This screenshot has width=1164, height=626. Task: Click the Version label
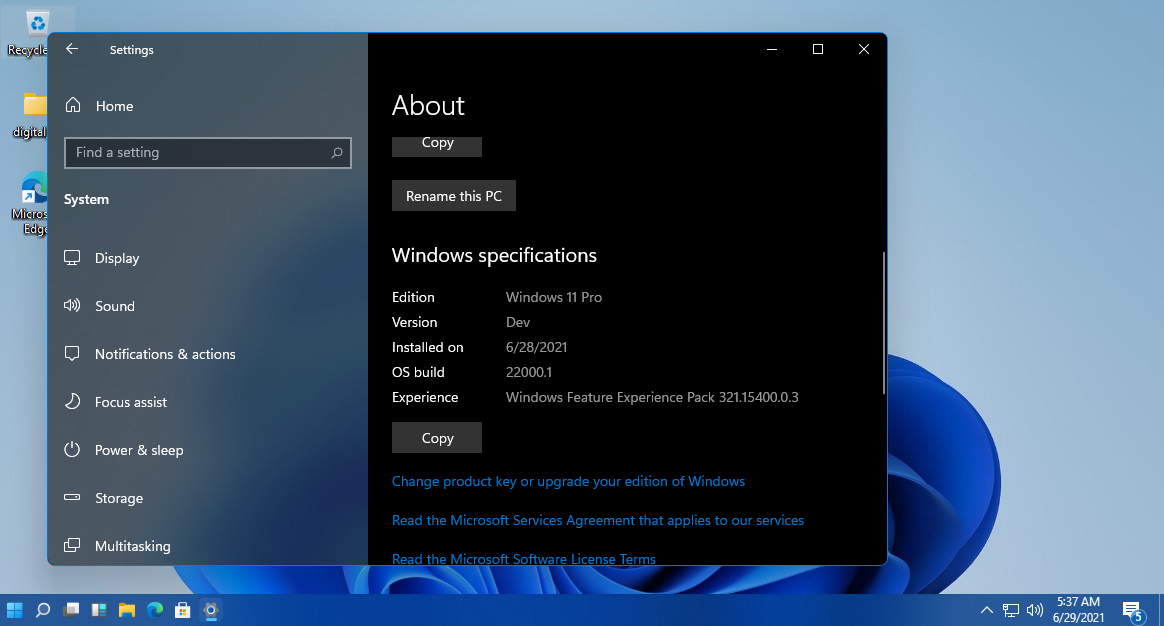click(414, 322)
